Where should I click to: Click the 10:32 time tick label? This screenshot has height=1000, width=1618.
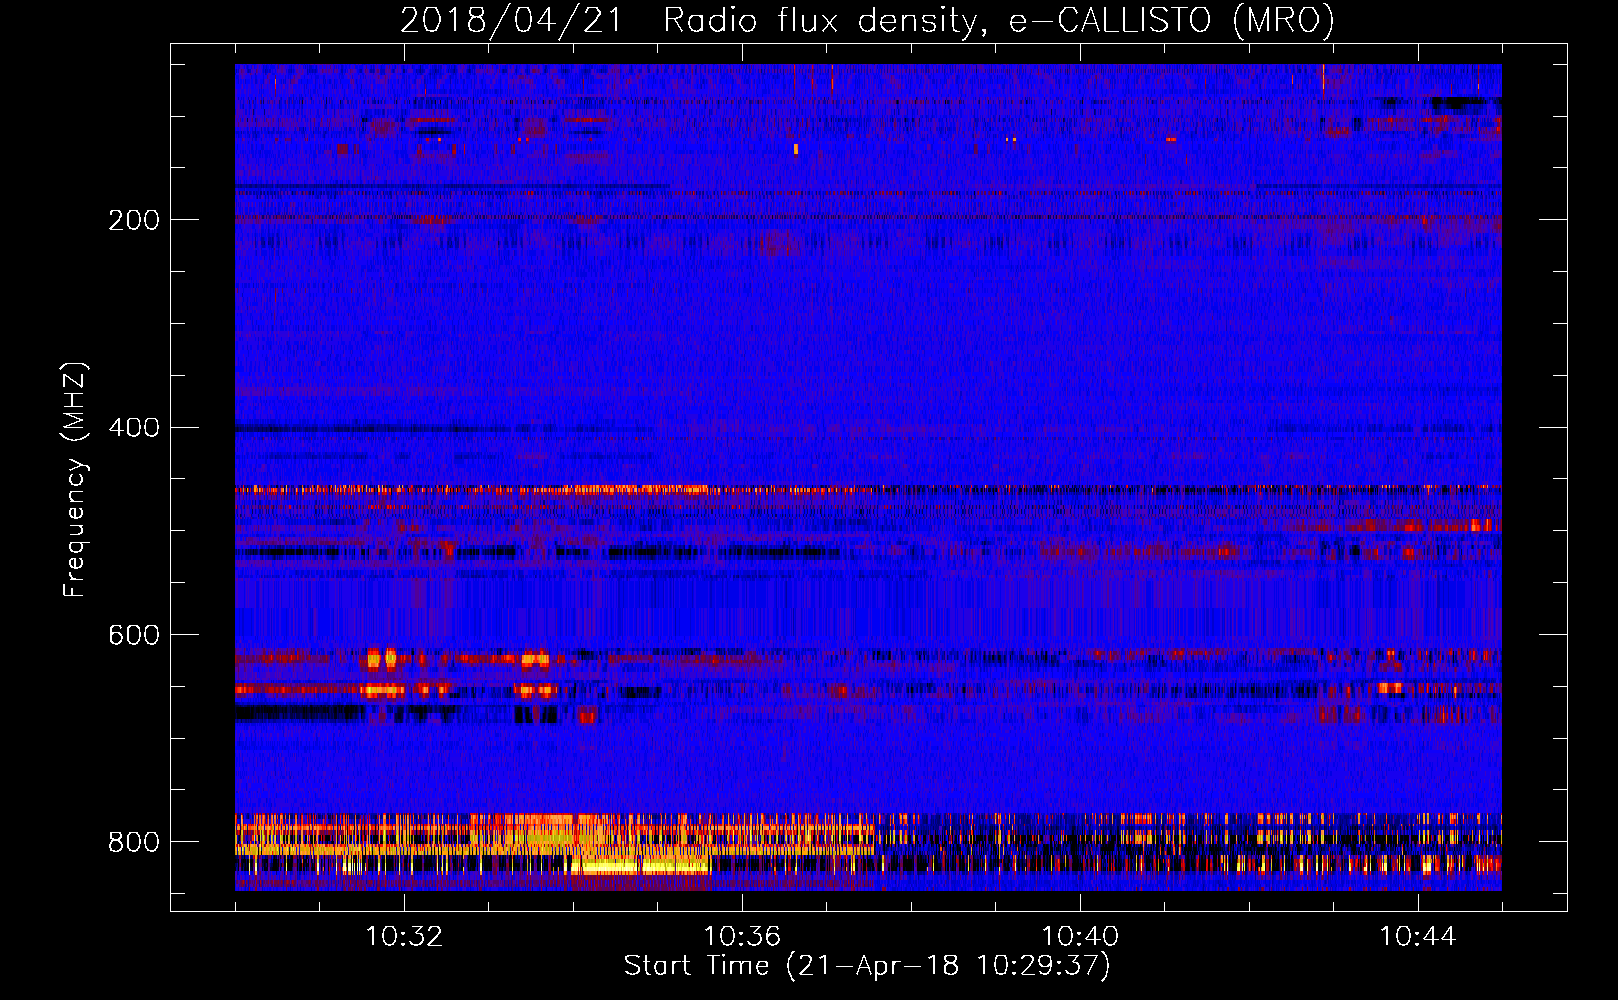coord(404,937)
